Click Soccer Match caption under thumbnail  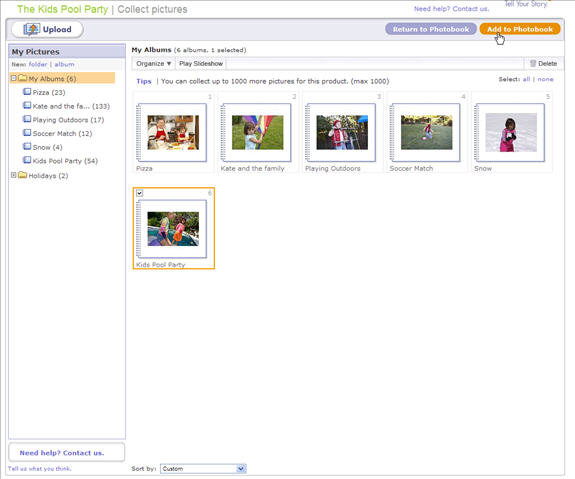411,168
